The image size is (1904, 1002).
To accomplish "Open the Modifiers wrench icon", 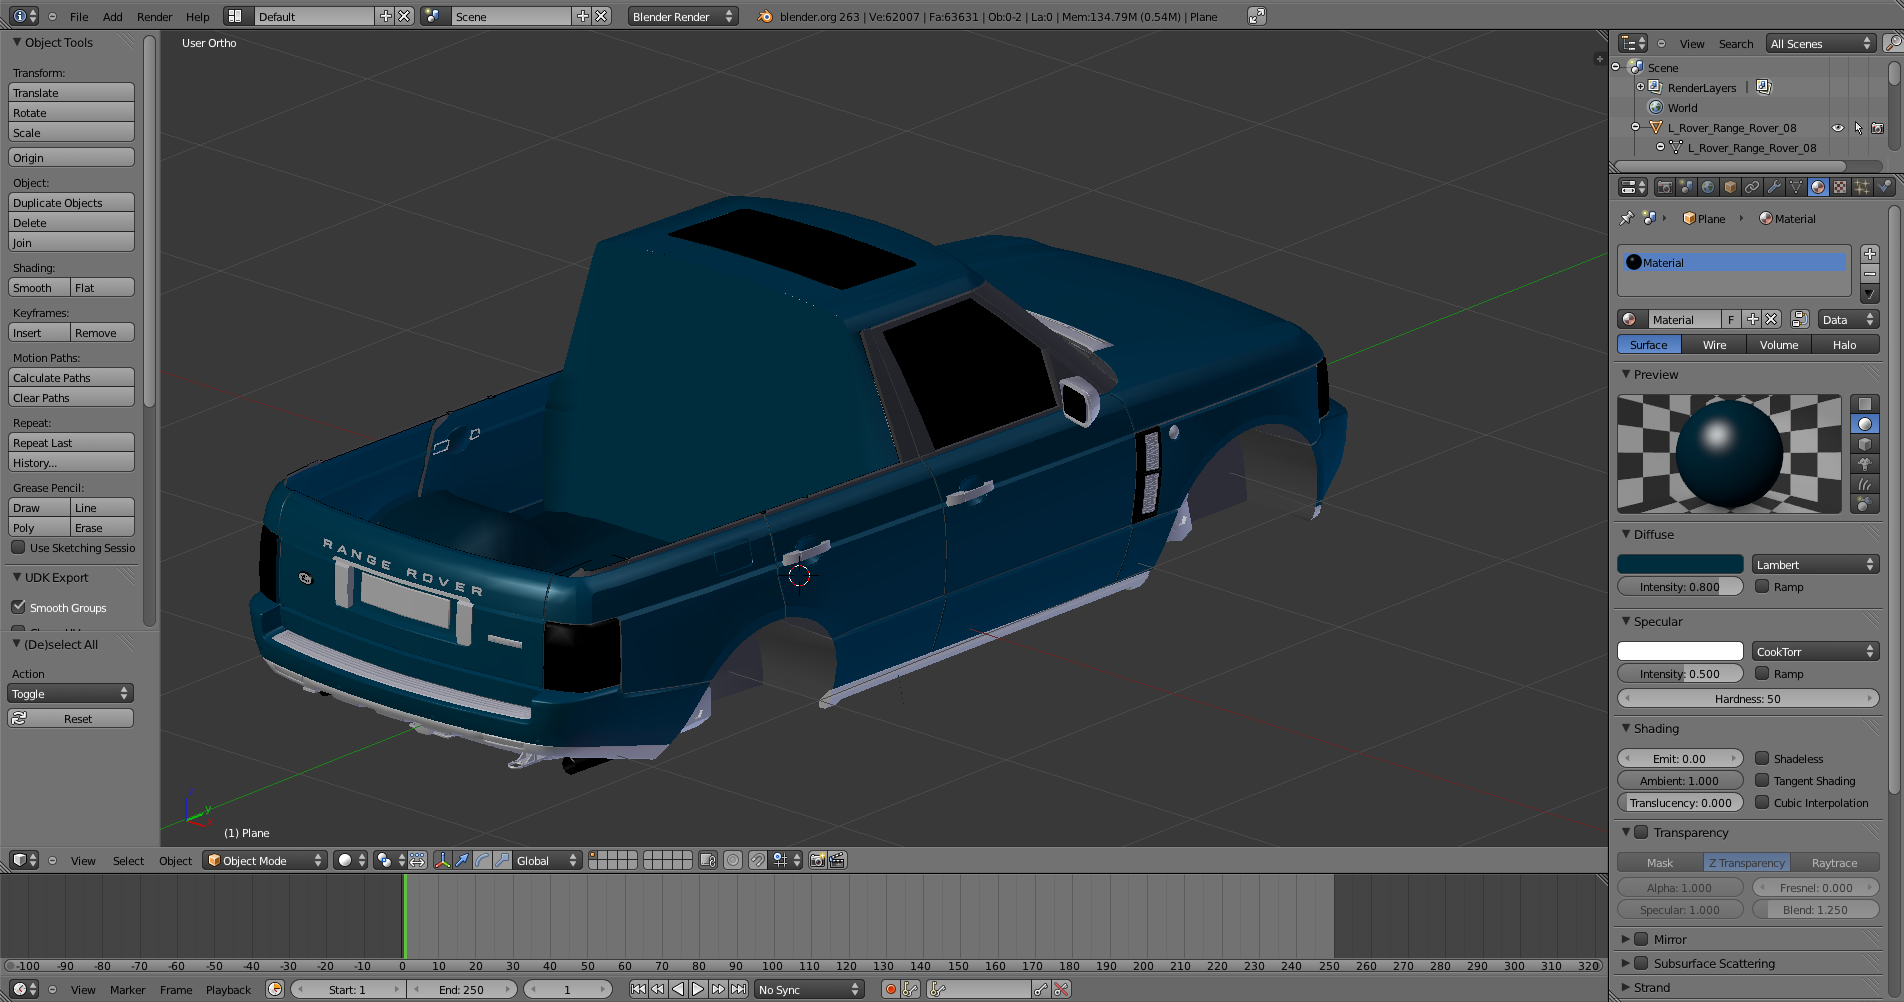I will pos(1774,187).
